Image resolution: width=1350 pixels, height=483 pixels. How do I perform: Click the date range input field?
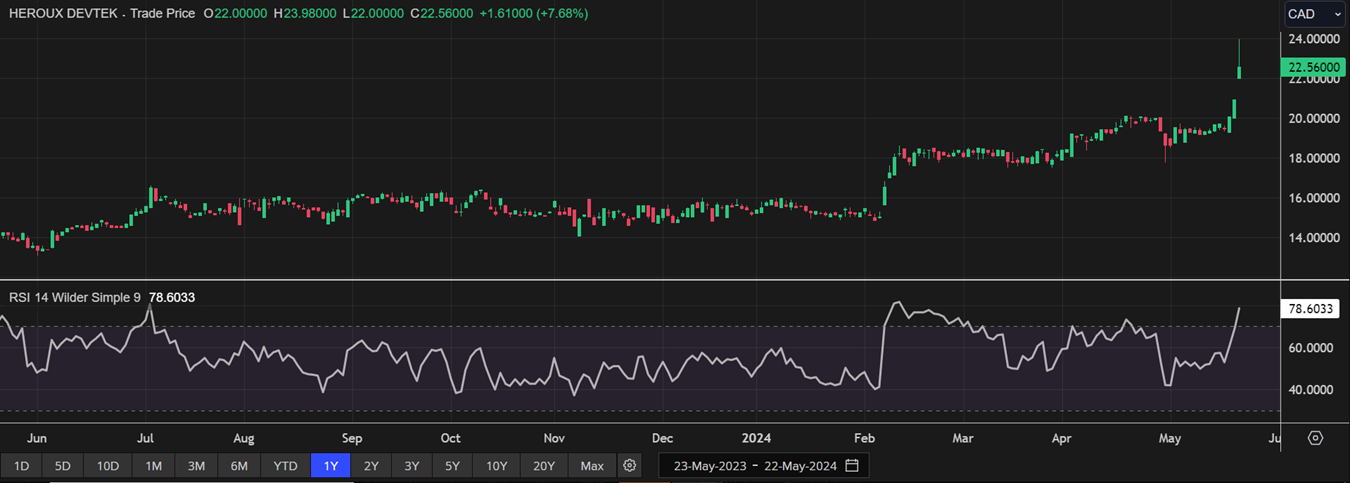click(755, 466)
